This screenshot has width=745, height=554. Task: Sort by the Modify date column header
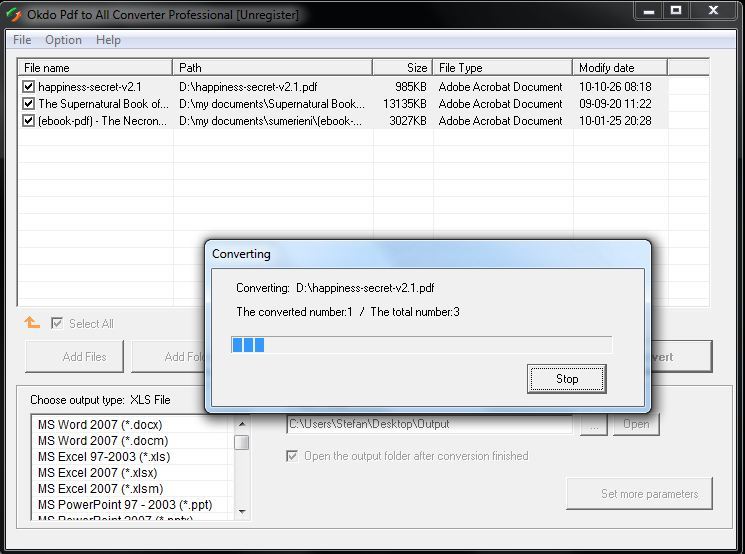[620, 67]
